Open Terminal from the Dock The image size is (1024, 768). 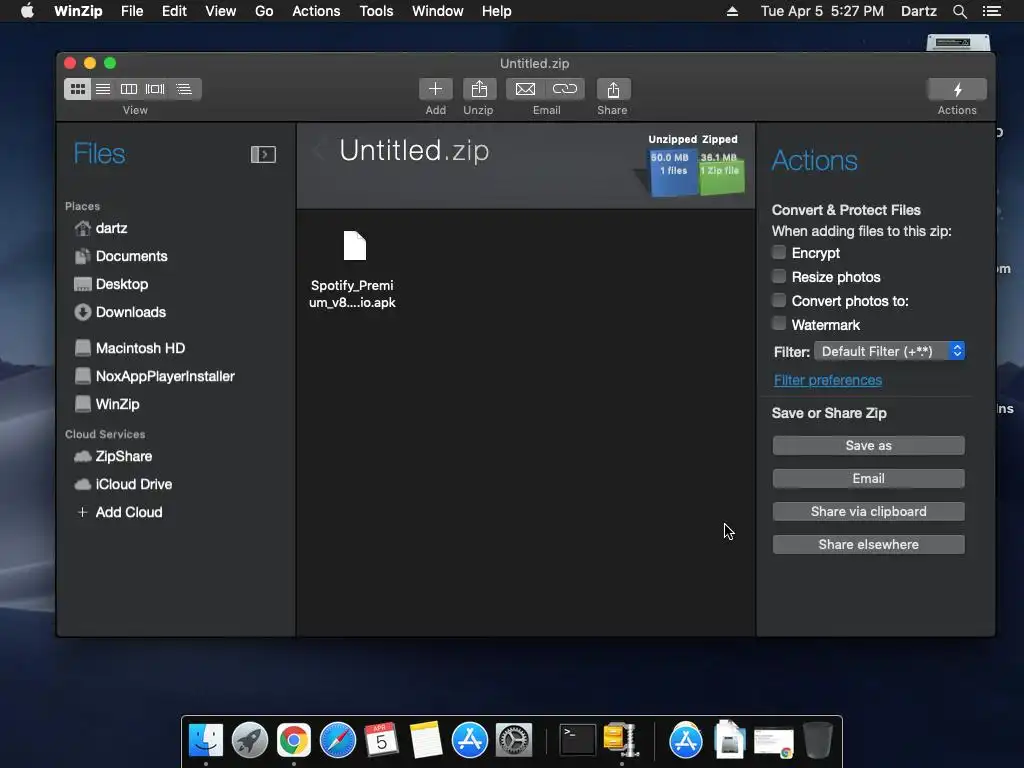click(577, 740)
